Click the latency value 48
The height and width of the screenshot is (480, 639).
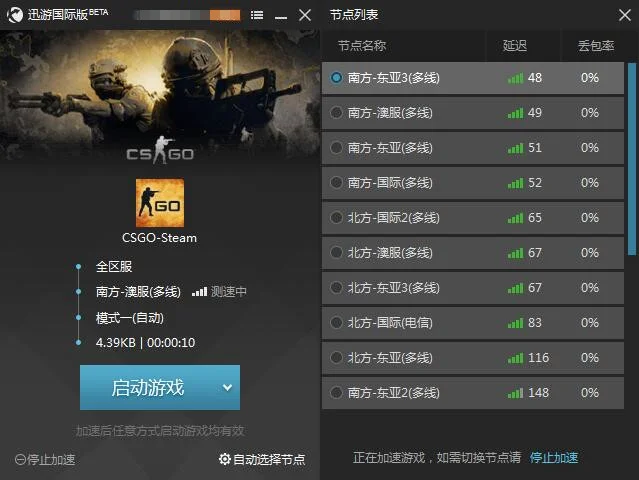535,77
